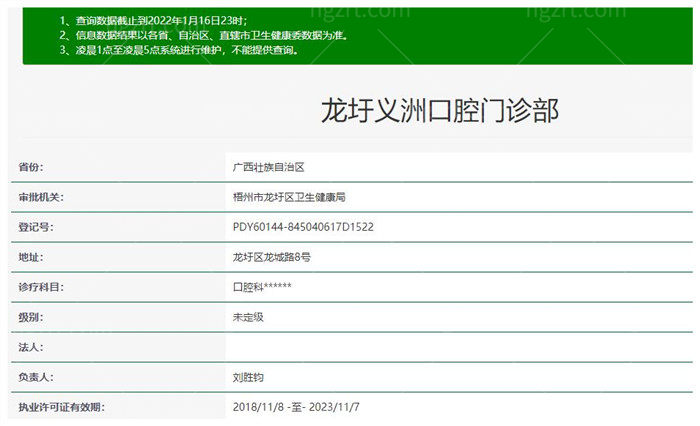
Task: Click the value 广西壮族自治区
Action: (x=268, y=167)
